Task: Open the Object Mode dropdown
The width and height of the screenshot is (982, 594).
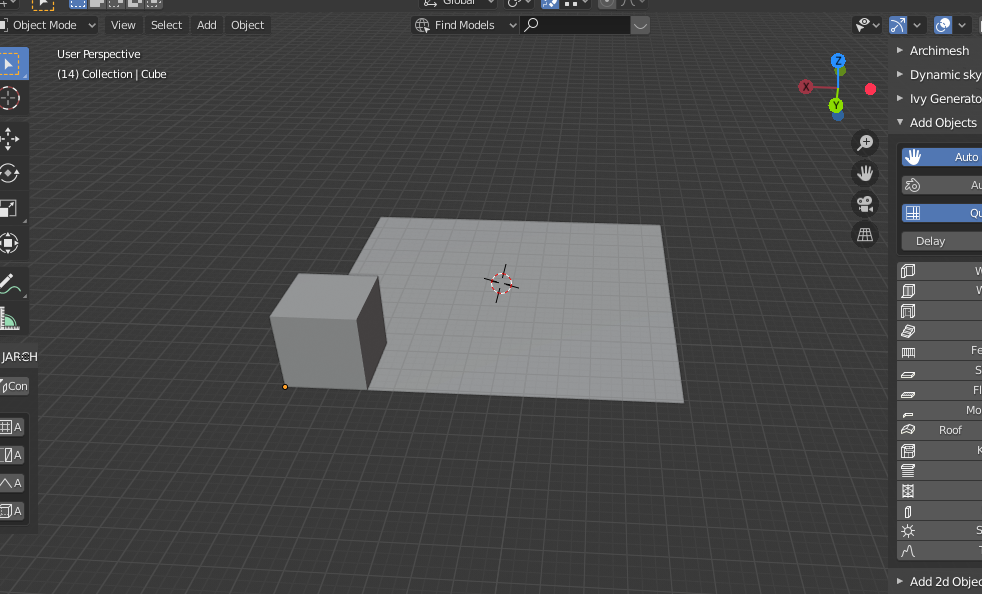Action: (x=49, y=25)
